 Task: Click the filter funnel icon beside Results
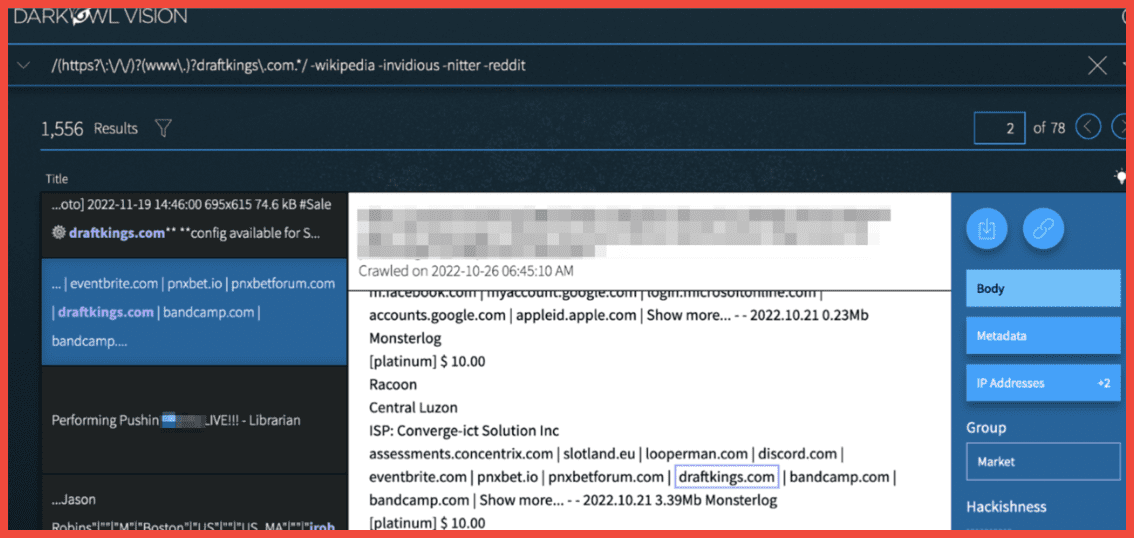coord(163,129)
